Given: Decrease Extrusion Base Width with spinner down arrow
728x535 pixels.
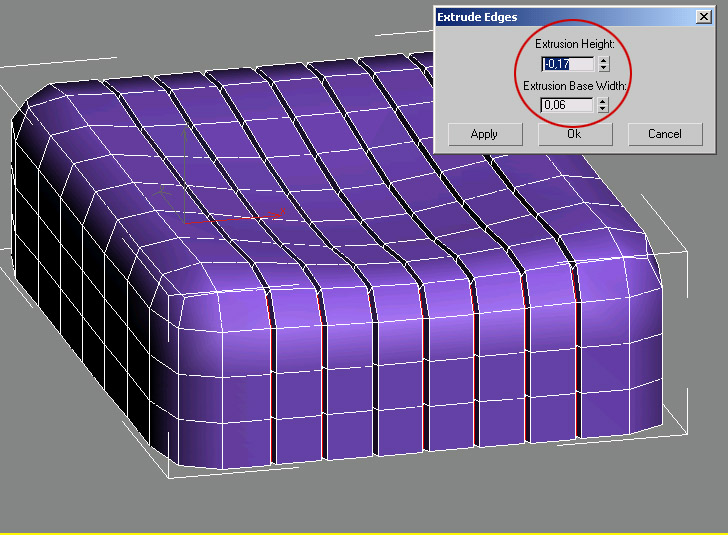Looking at the screenshot, I should click(603, 109).
